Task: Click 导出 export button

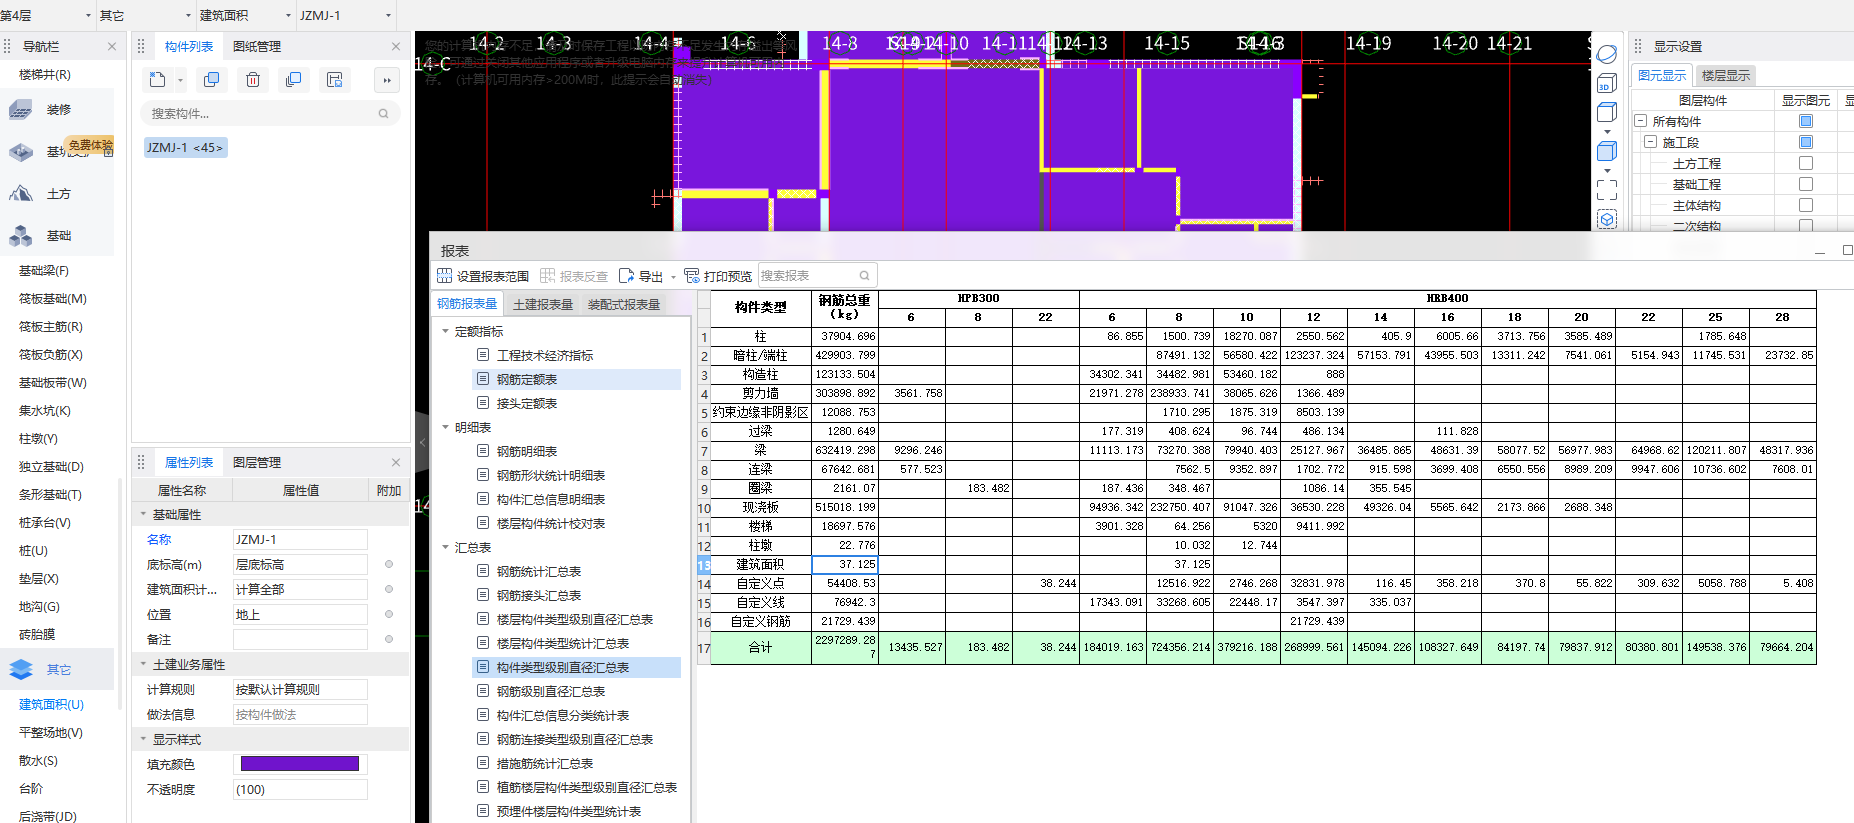Action: pos(641,276)
